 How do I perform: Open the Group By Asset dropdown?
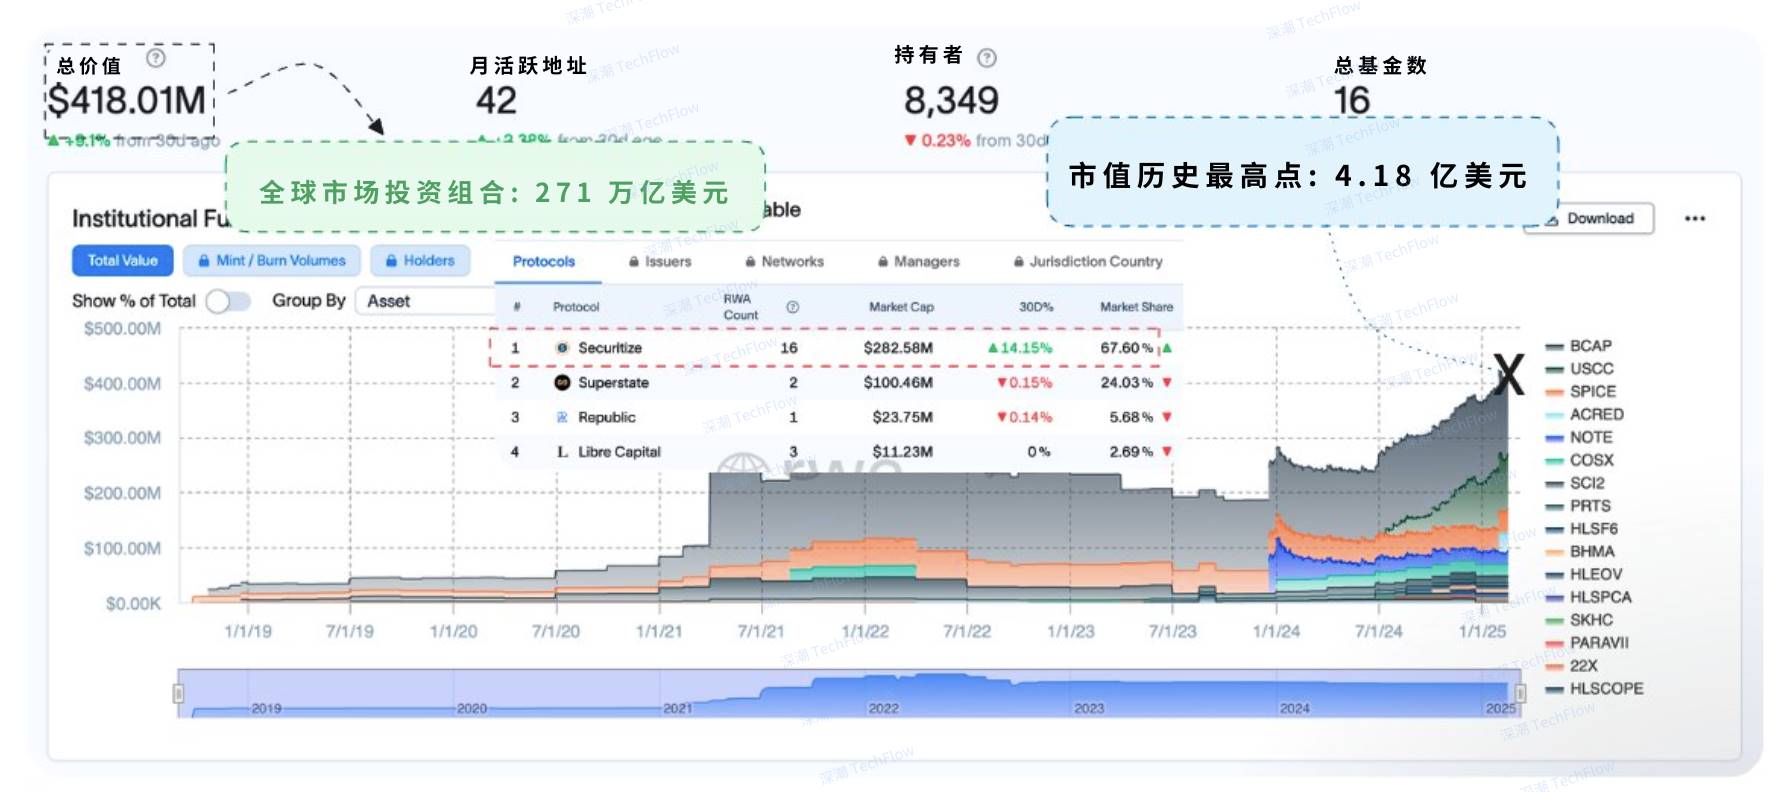(x=425, y=301)
